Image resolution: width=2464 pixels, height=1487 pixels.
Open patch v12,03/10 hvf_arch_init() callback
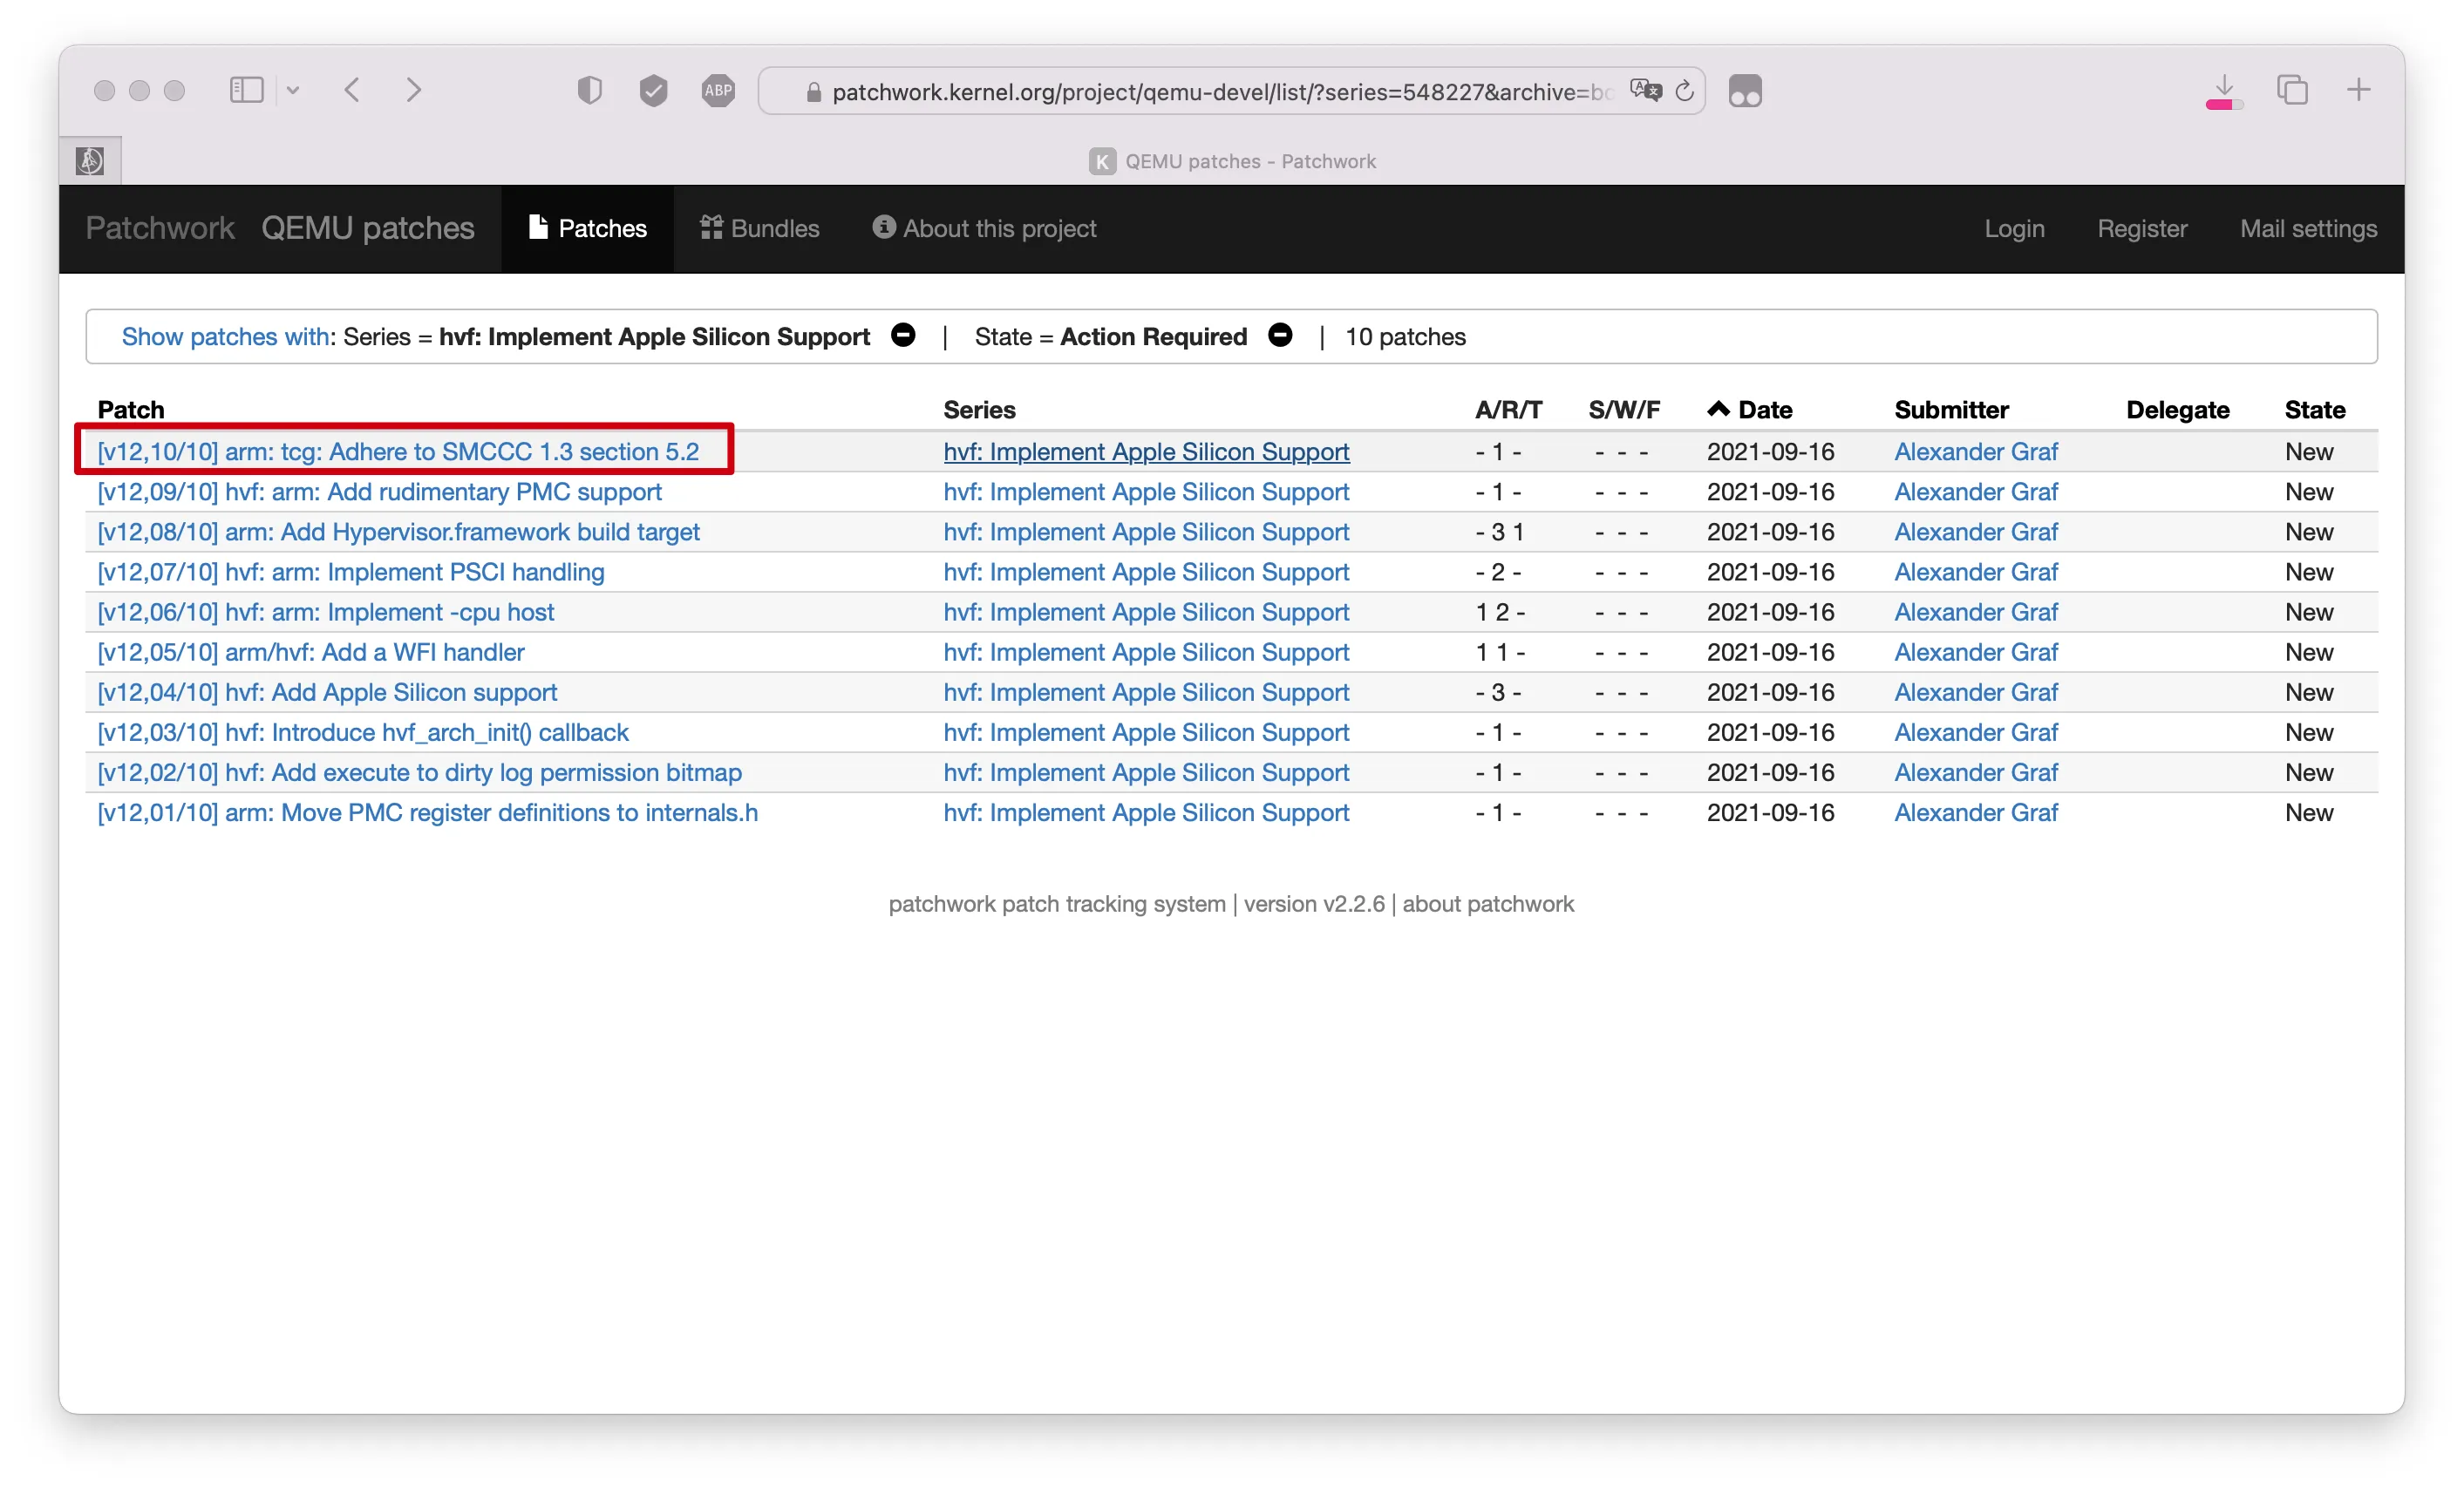point(363,732)
